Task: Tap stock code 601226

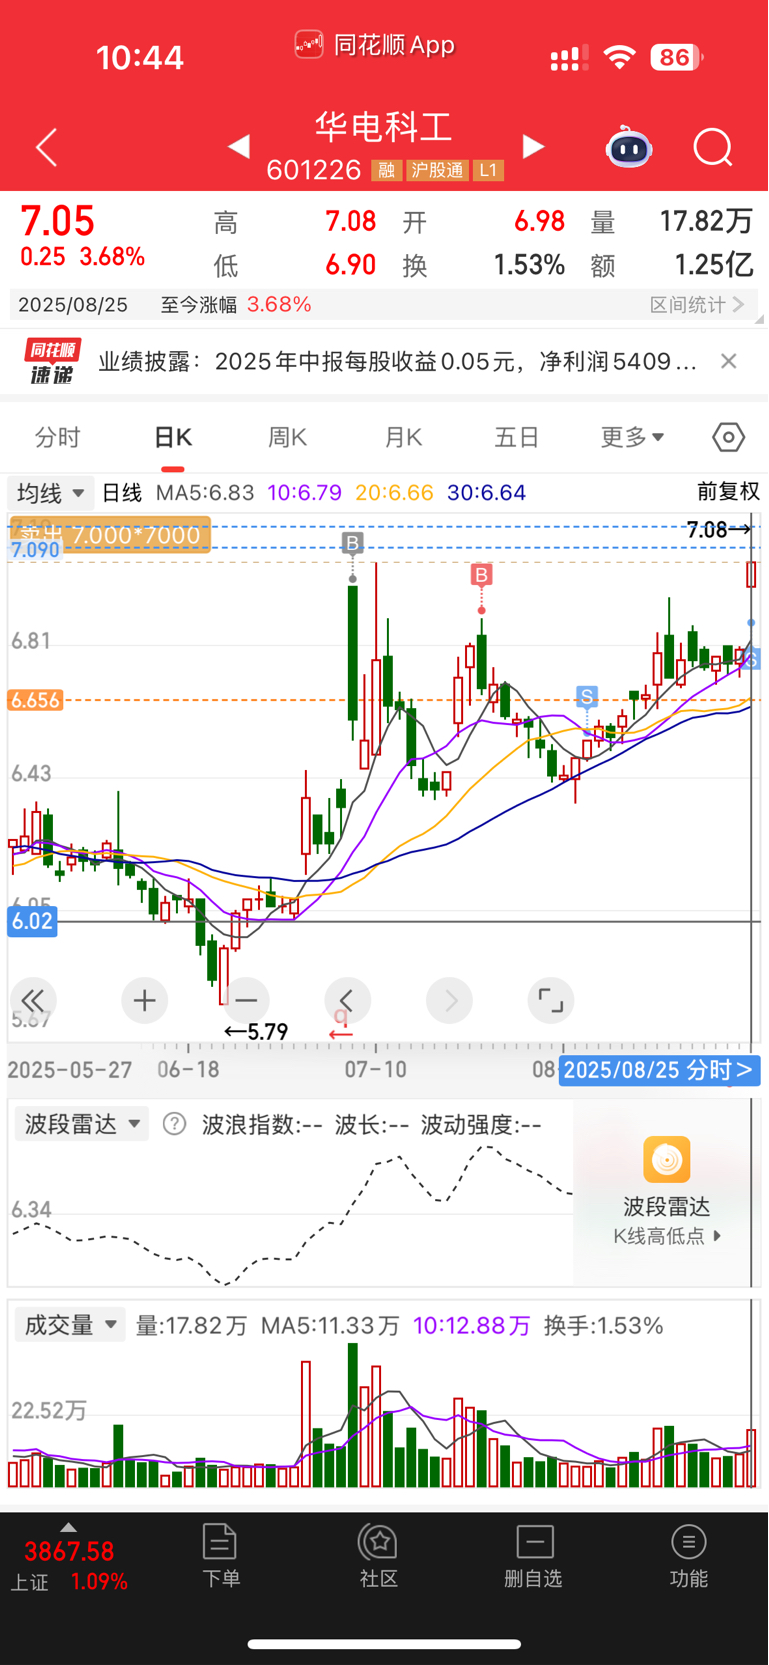Action: tap(314, 170)
